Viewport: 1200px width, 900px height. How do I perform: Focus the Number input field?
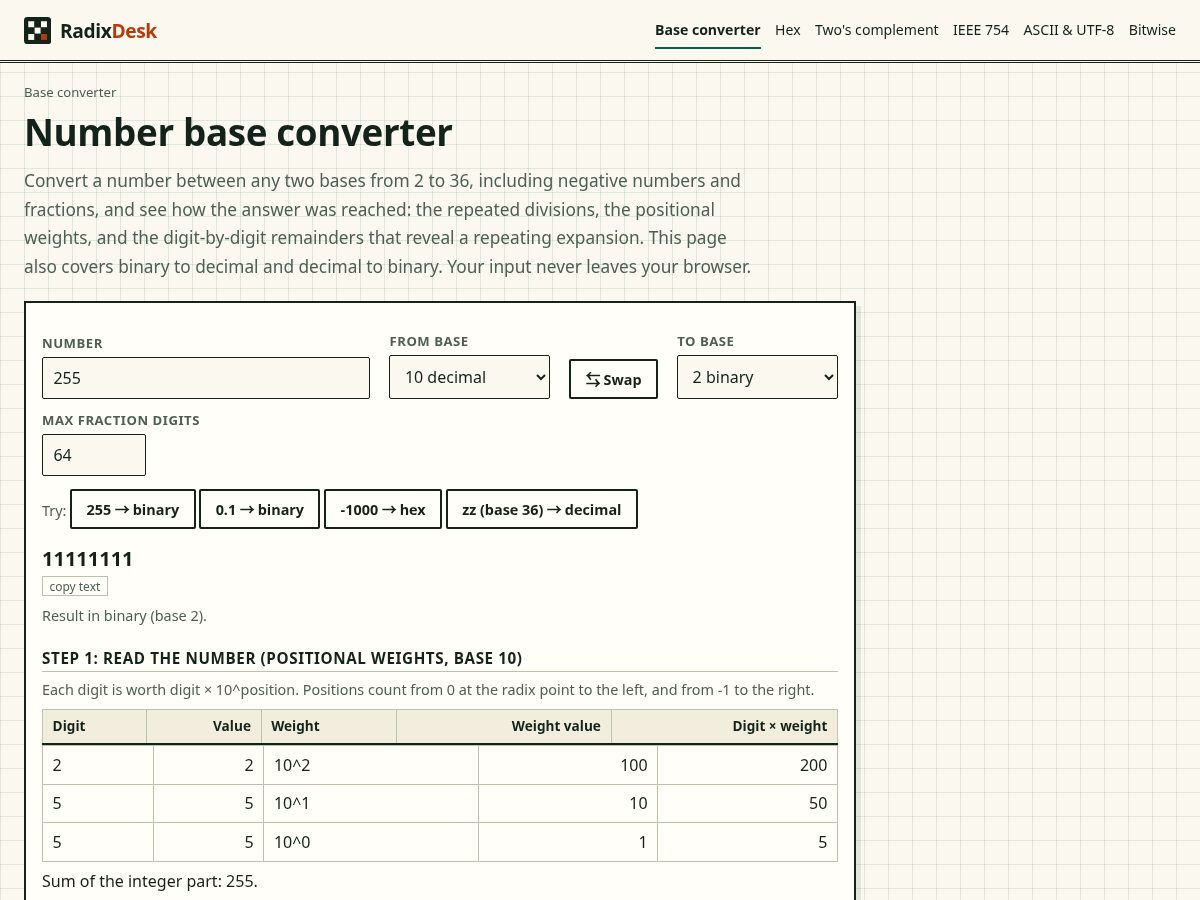click(206, 378)
